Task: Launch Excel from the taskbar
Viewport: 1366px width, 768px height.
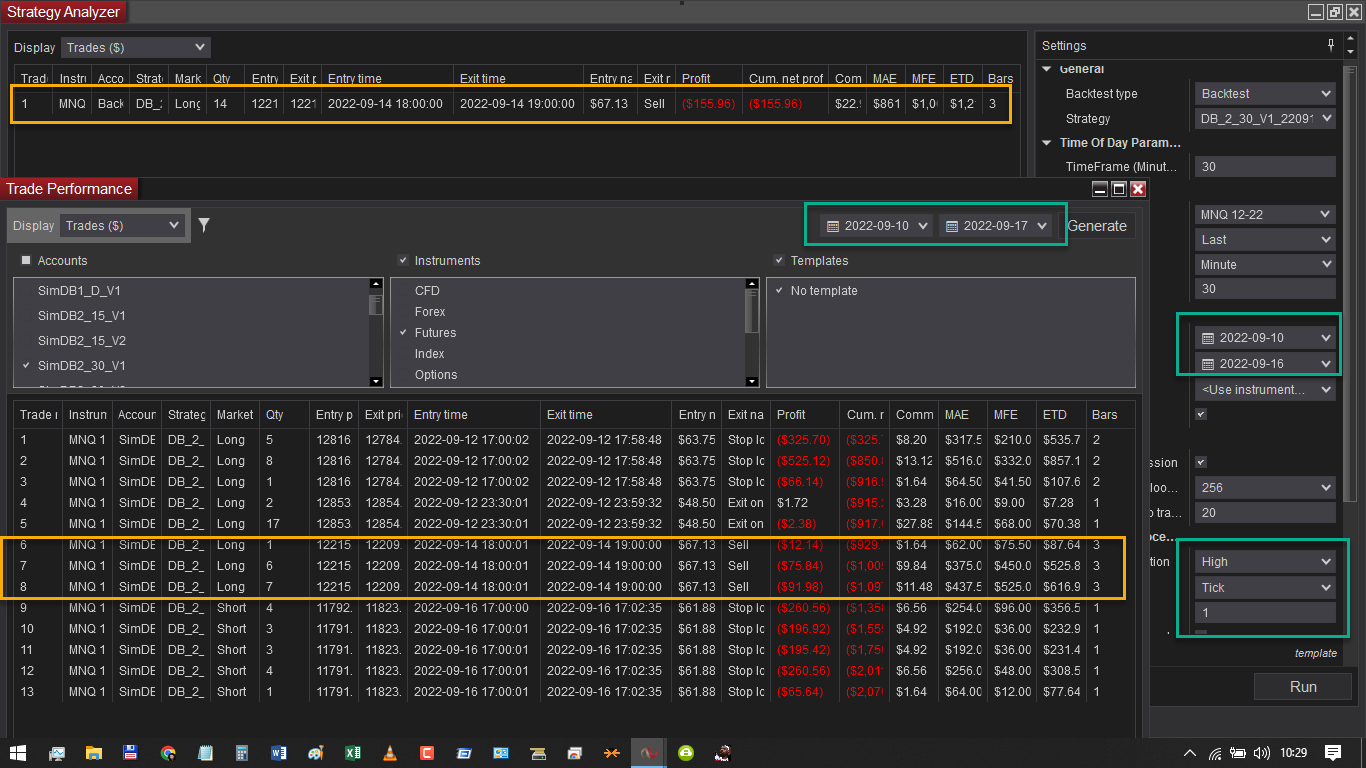Action: [x=352, y=753]
